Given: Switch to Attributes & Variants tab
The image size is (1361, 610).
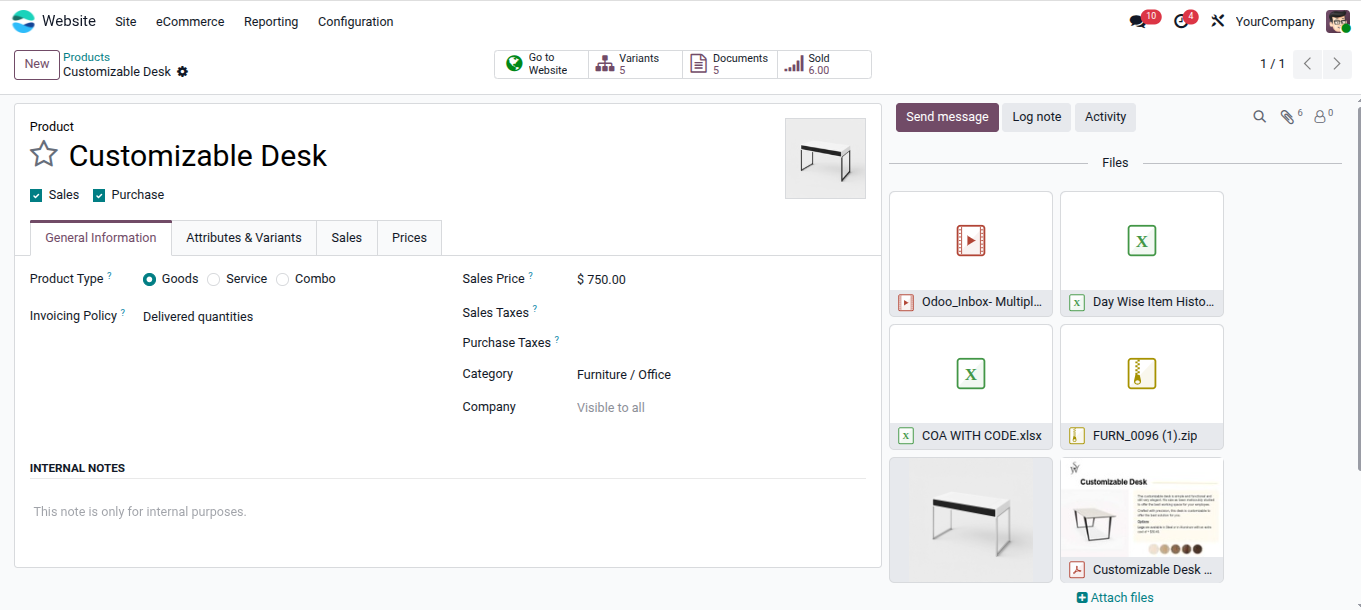Looking at the screenshot, I should coord(244,238).
